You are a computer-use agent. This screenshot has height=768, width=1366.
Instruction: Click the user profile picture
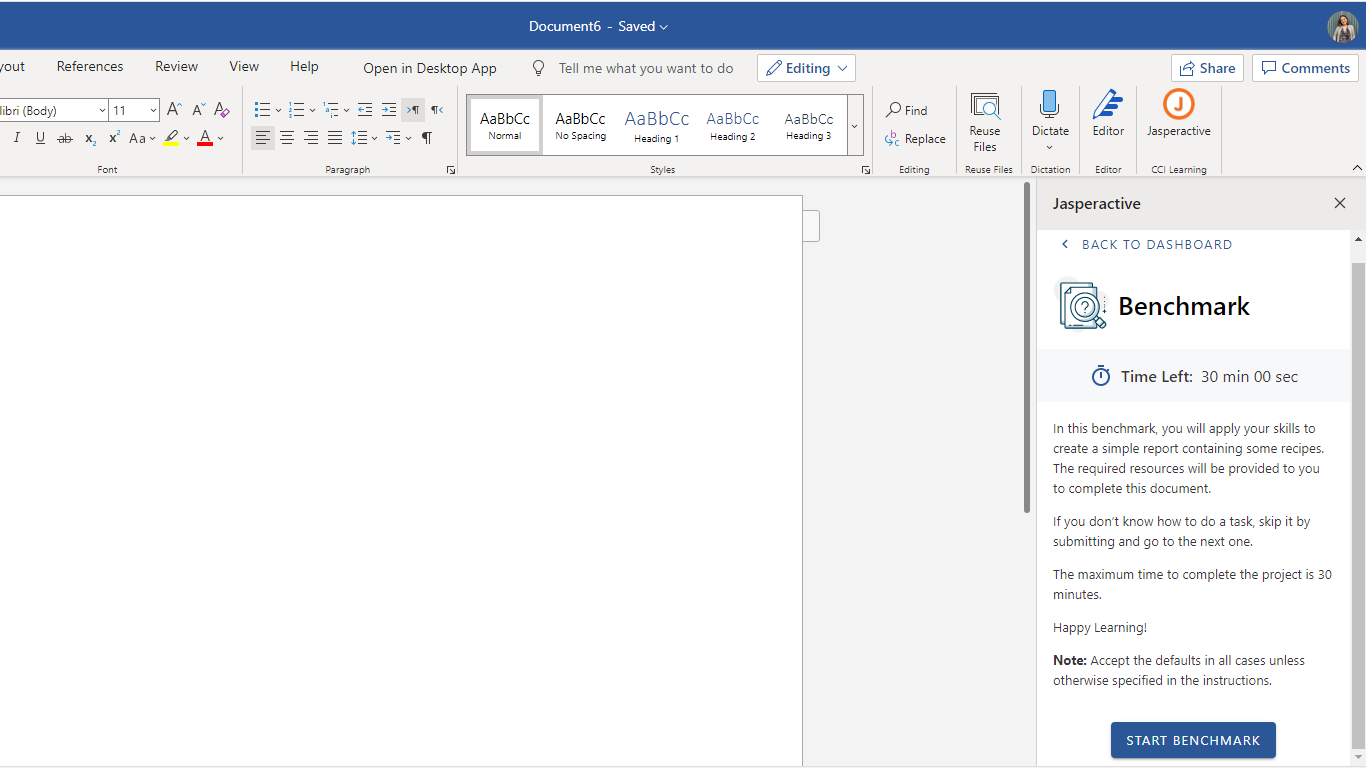(1342, 27)
